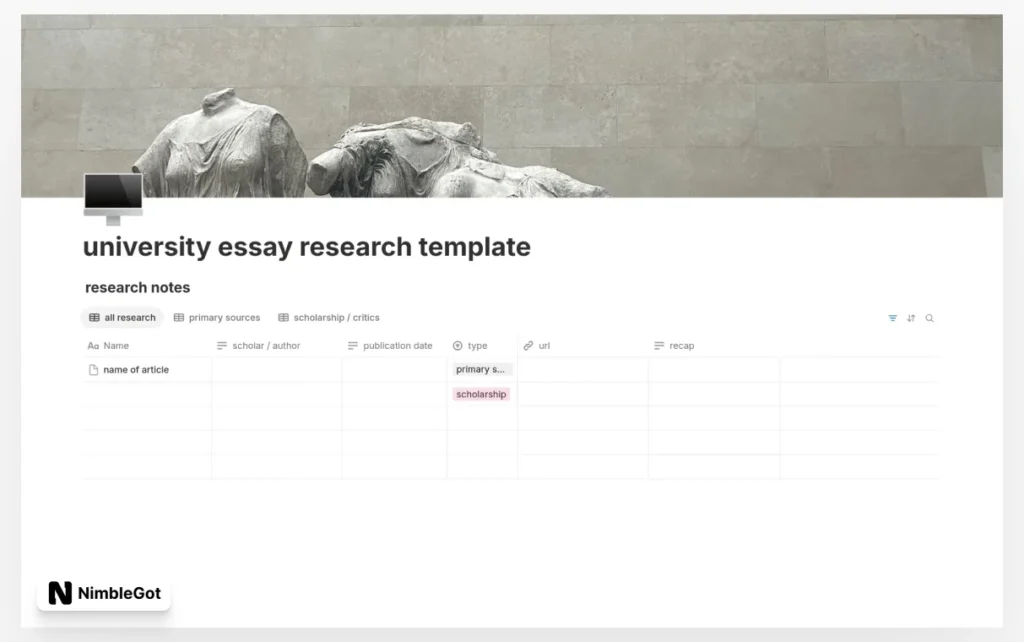
Task: Click the 'primary s...' type tag
Action: tap(482, 370)
